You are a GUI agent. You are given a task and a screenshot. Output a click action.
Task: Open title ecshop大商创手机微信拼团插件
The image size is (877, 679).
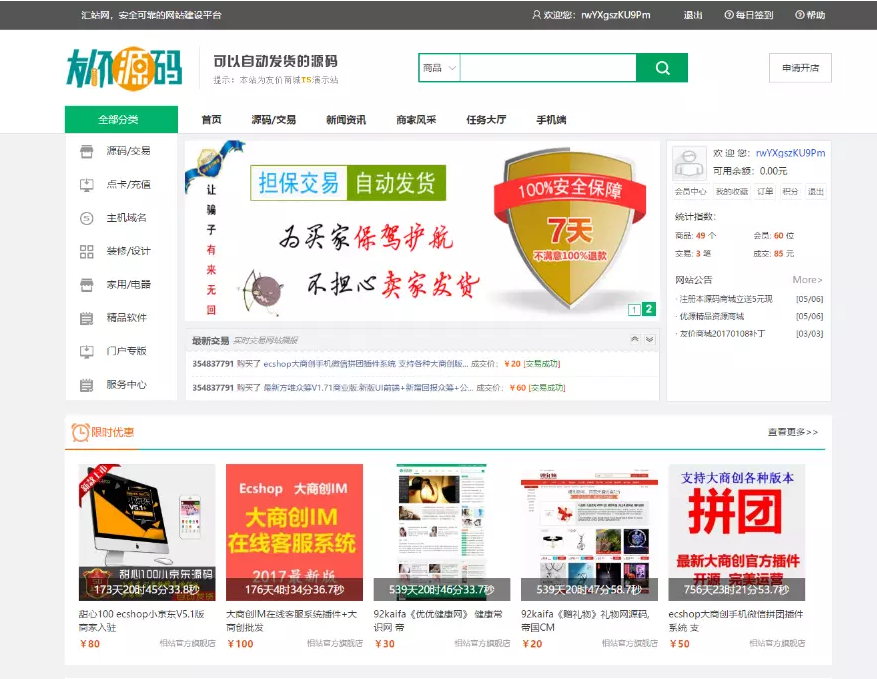735,620
